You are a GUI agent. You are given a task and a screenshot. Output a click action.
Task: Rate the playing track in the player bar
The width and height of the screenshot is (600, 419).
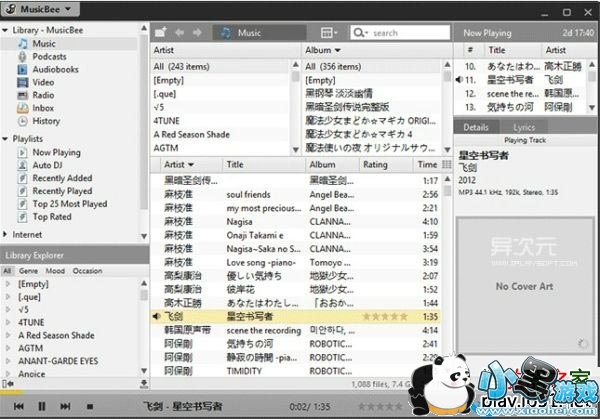click(x=380, y=406)
